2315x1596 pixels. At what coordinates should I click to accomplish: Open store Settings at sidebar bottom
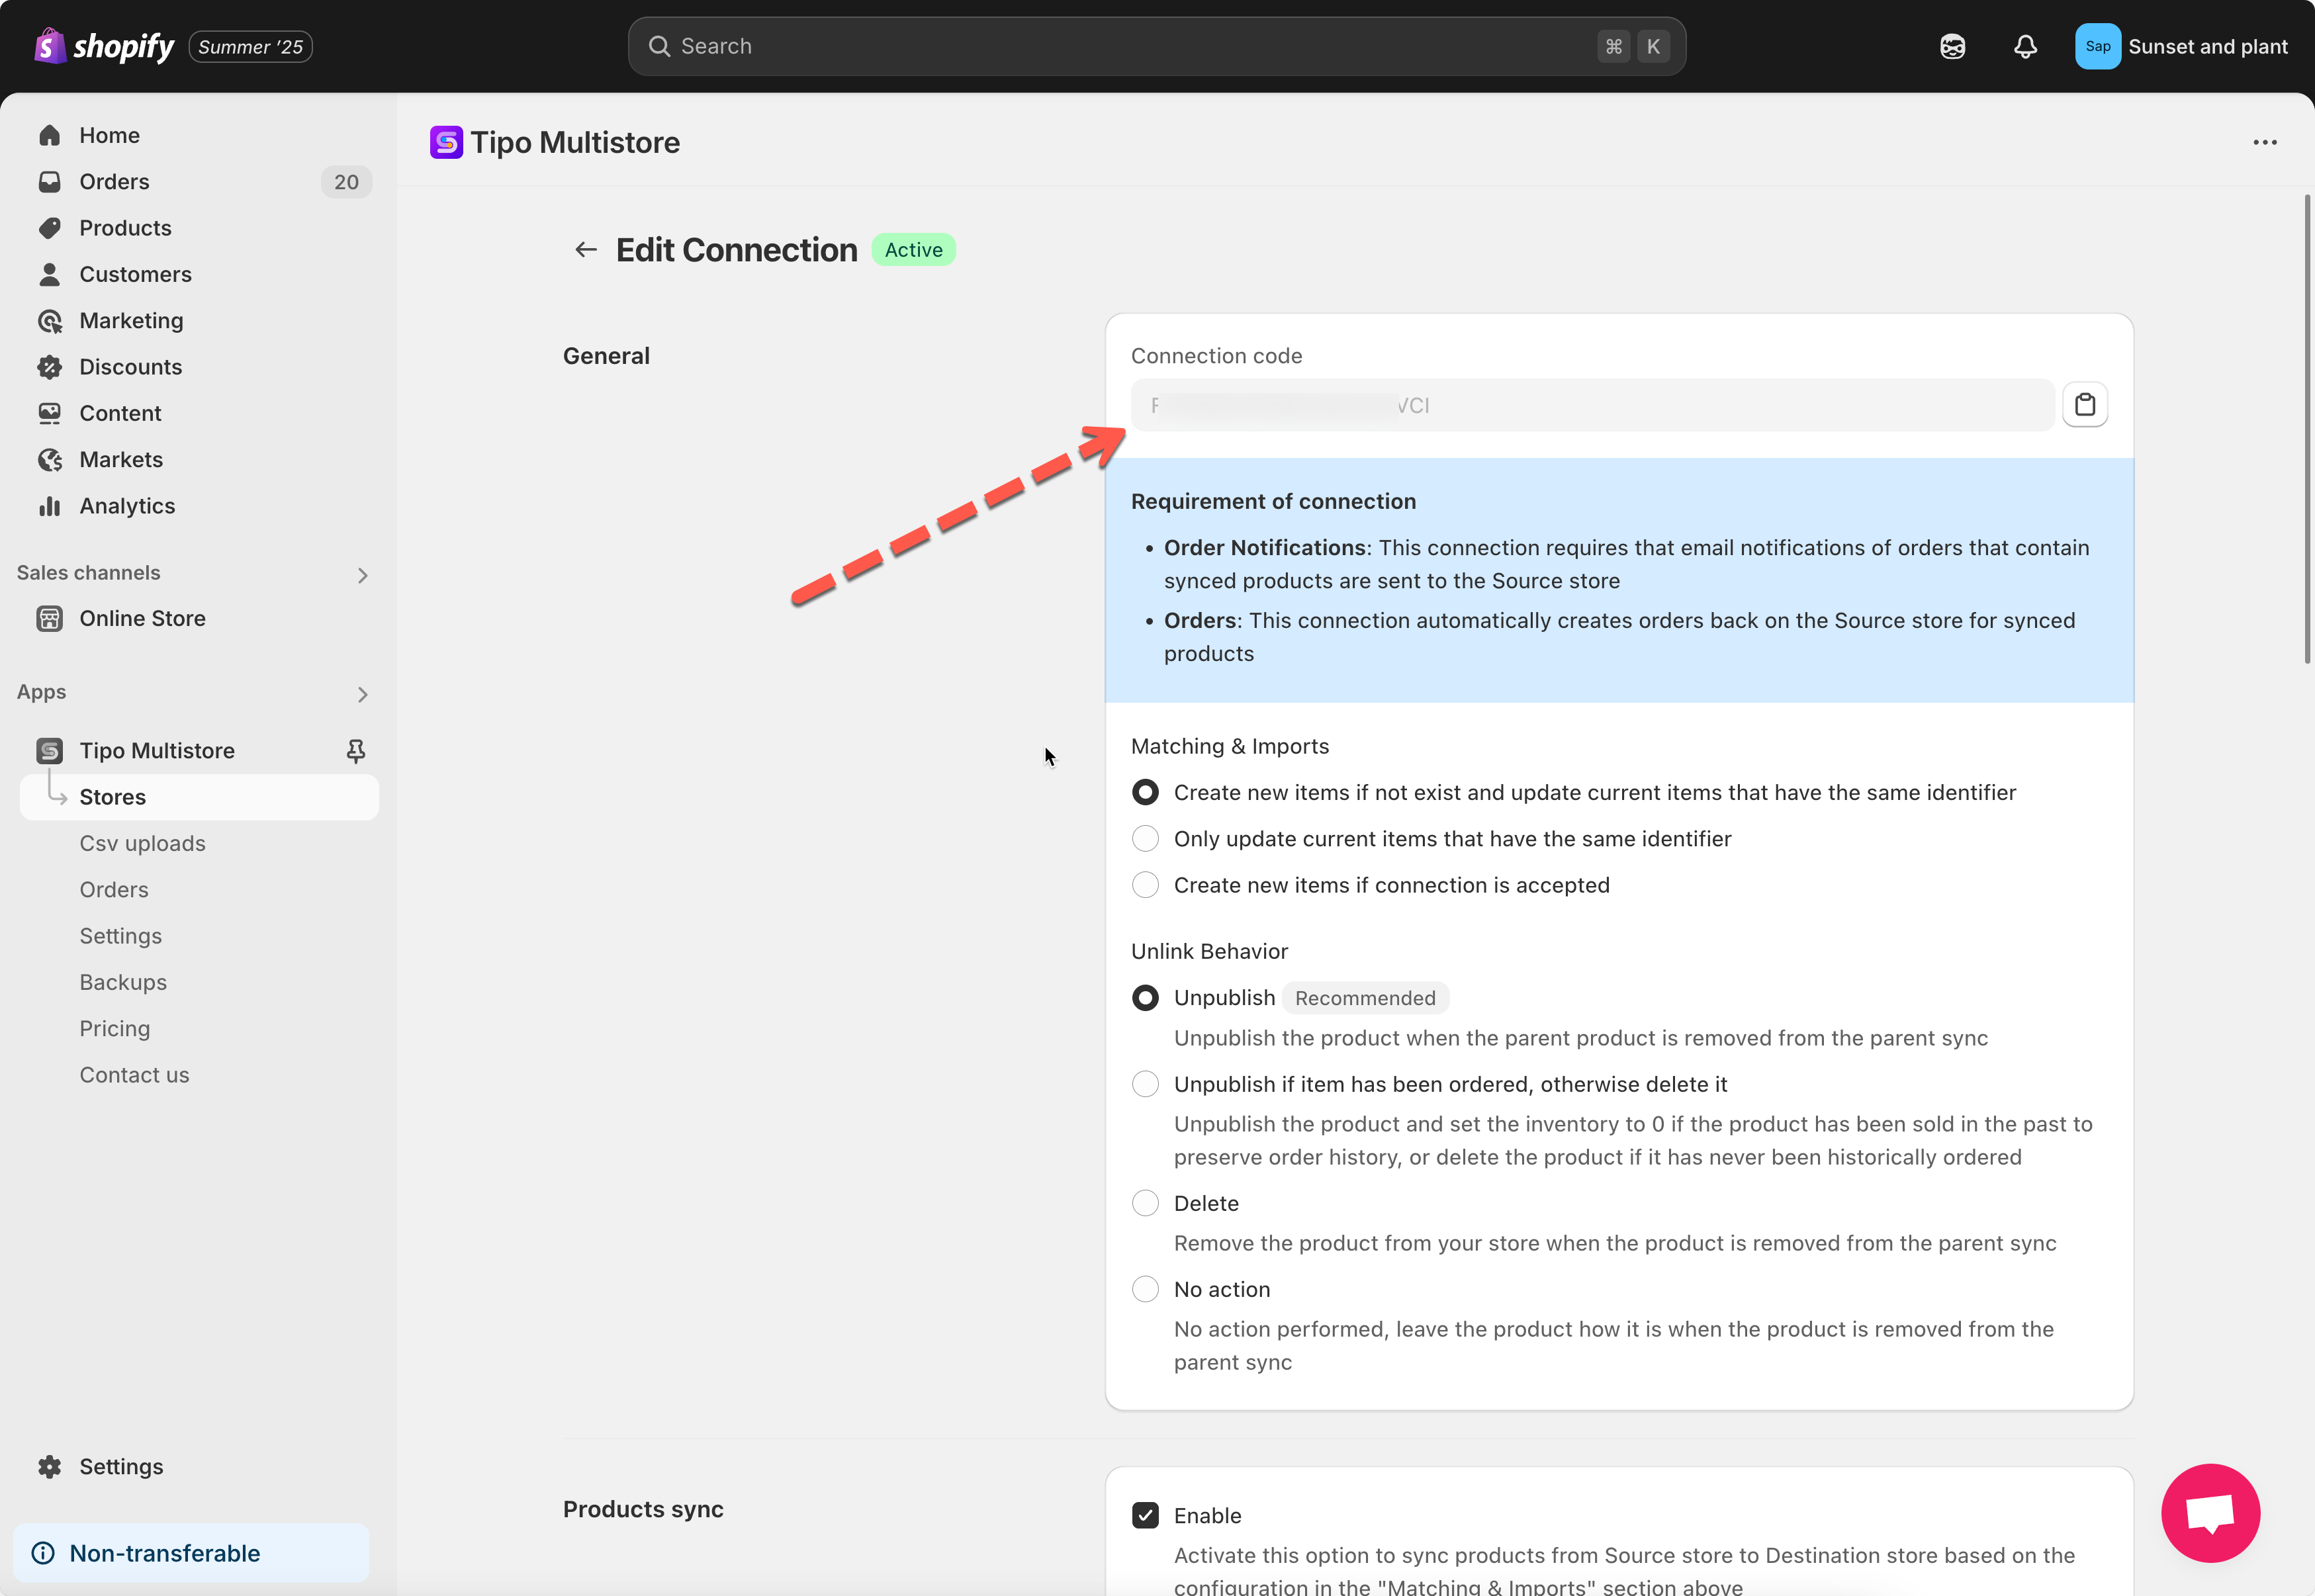click(x=199, y=1466)
